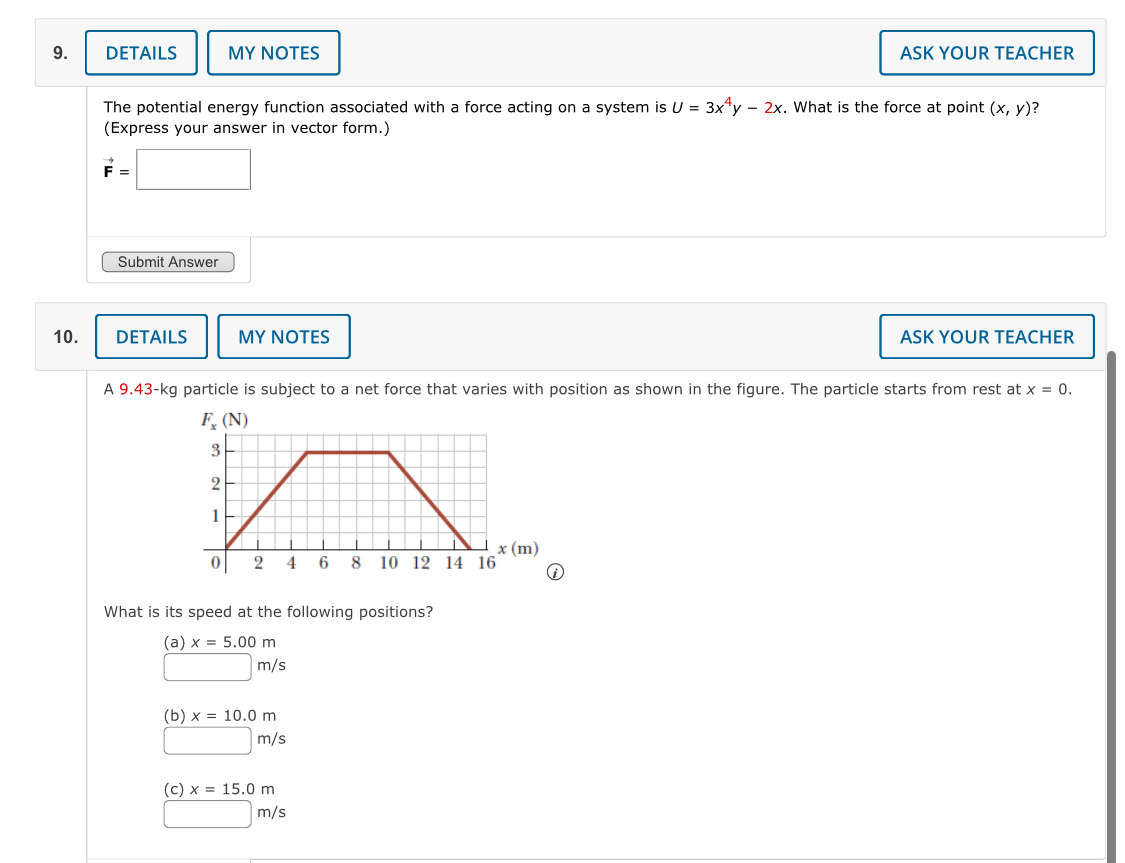Click question number 10 label
1125x863 pixels.
[x=64, y=336]
